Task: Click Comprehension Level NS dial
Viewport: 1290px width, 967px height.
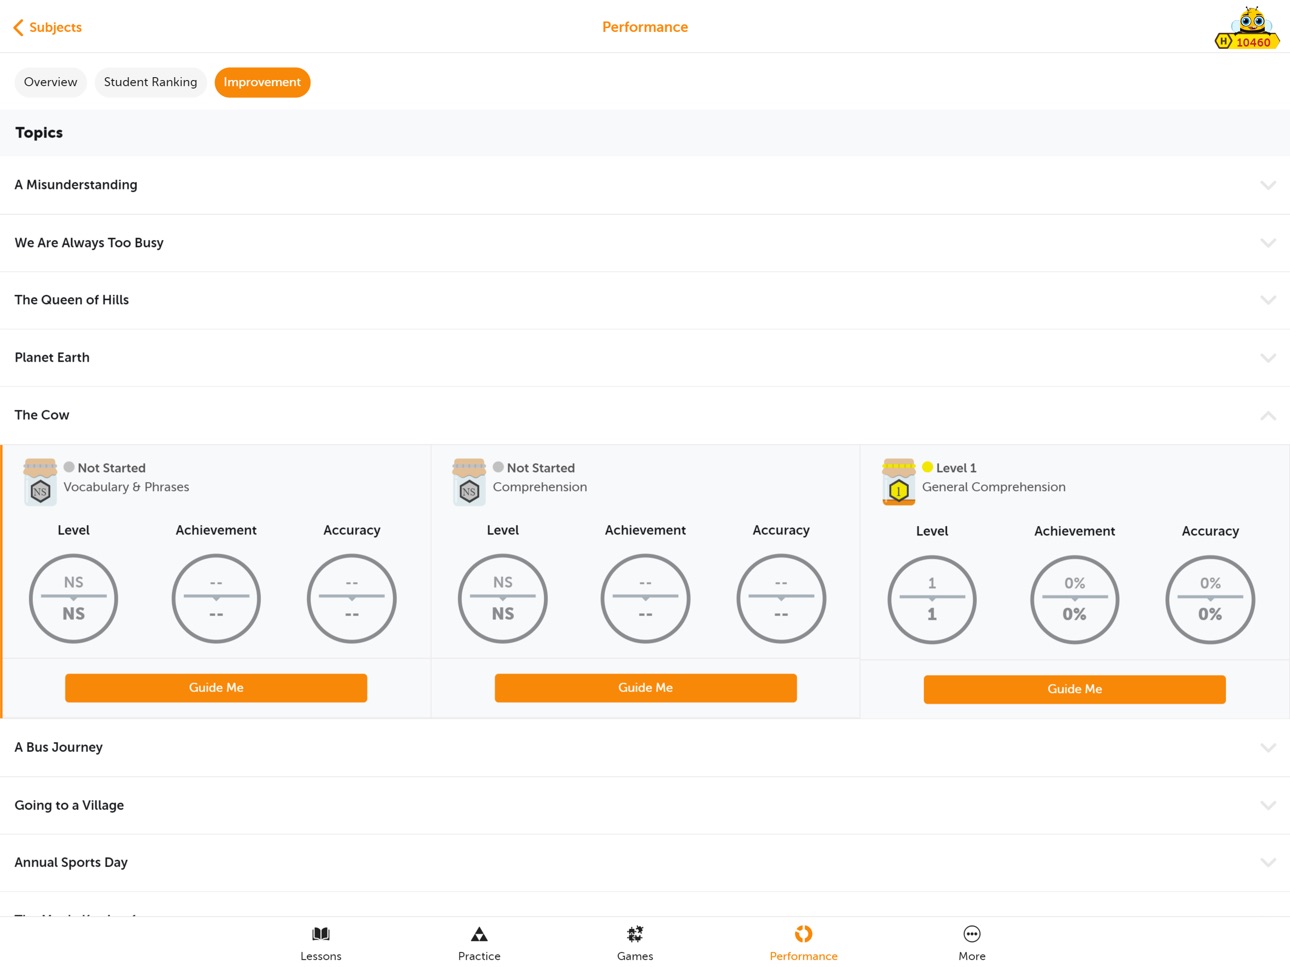Action: [x=503, y=598]
